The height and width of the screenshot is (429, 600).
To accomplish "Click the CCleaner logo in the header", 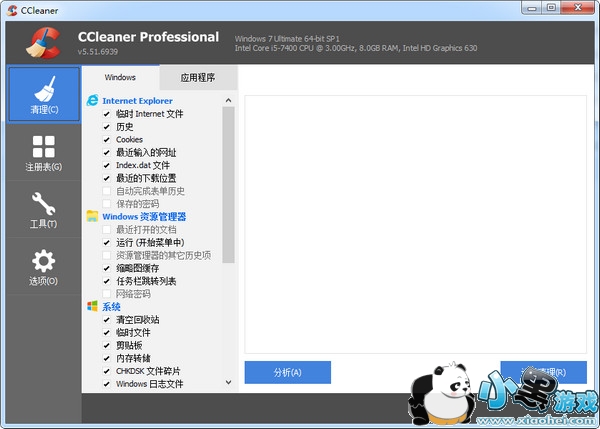I will pyautogui.click(x=44, y=43).
